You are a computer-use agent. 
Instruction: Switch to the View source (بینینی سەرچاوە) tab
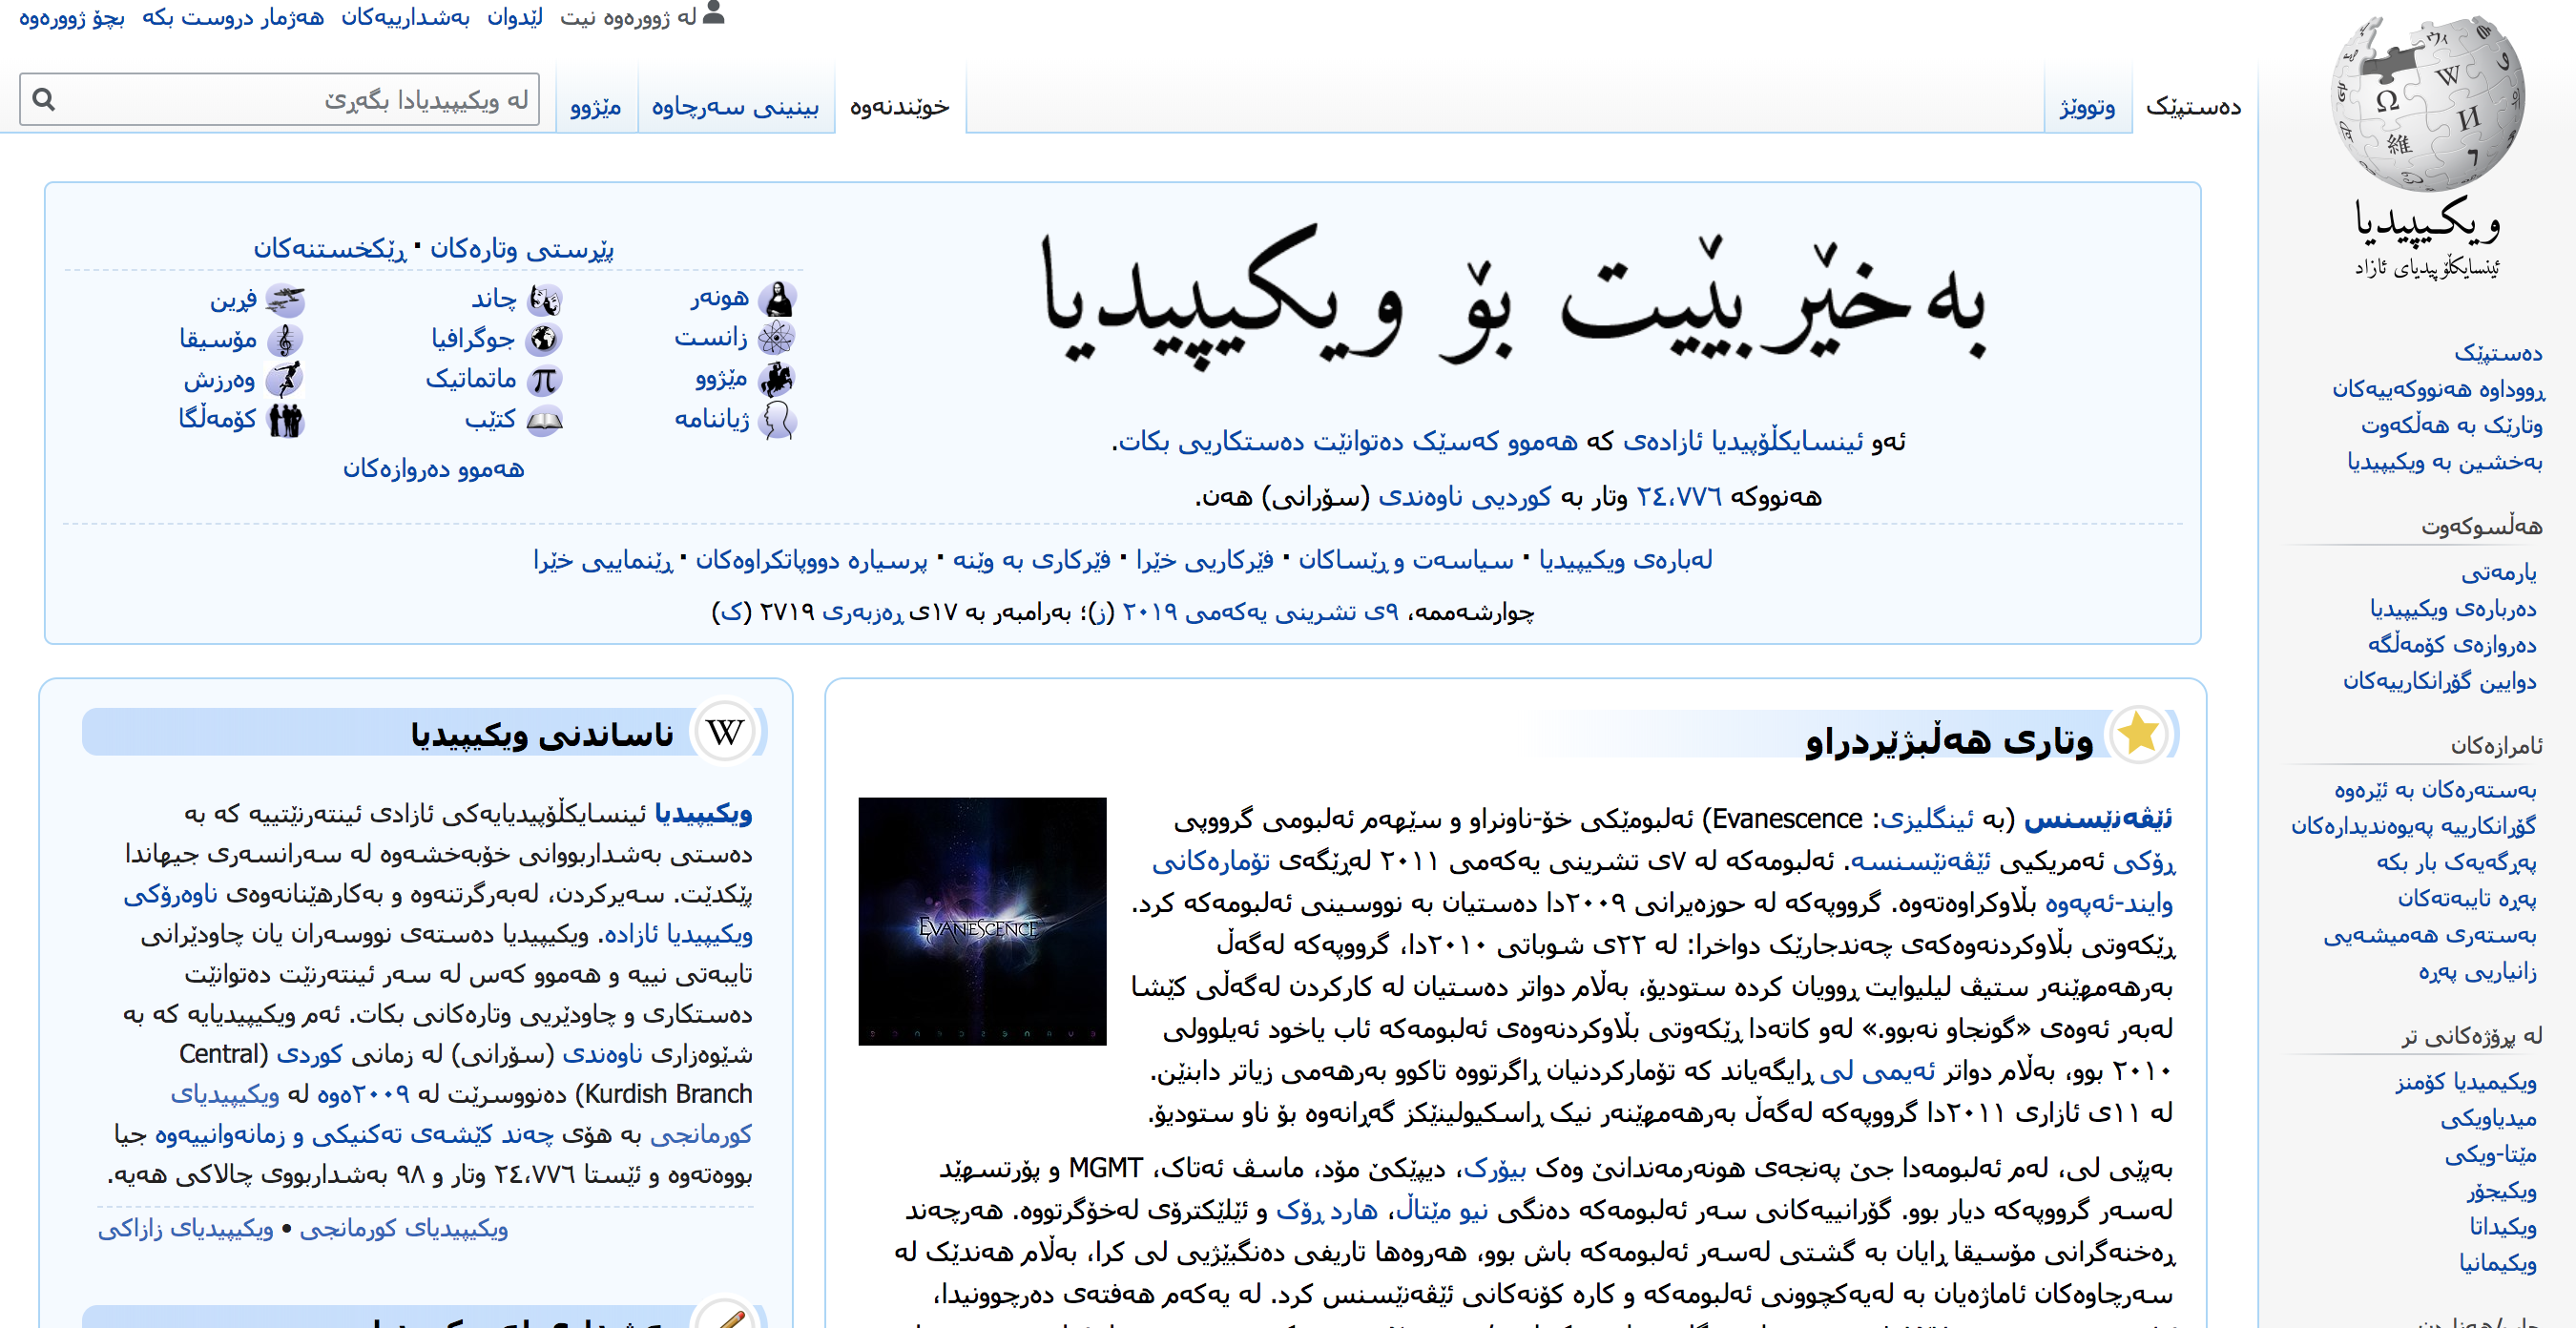click(735, 106)
